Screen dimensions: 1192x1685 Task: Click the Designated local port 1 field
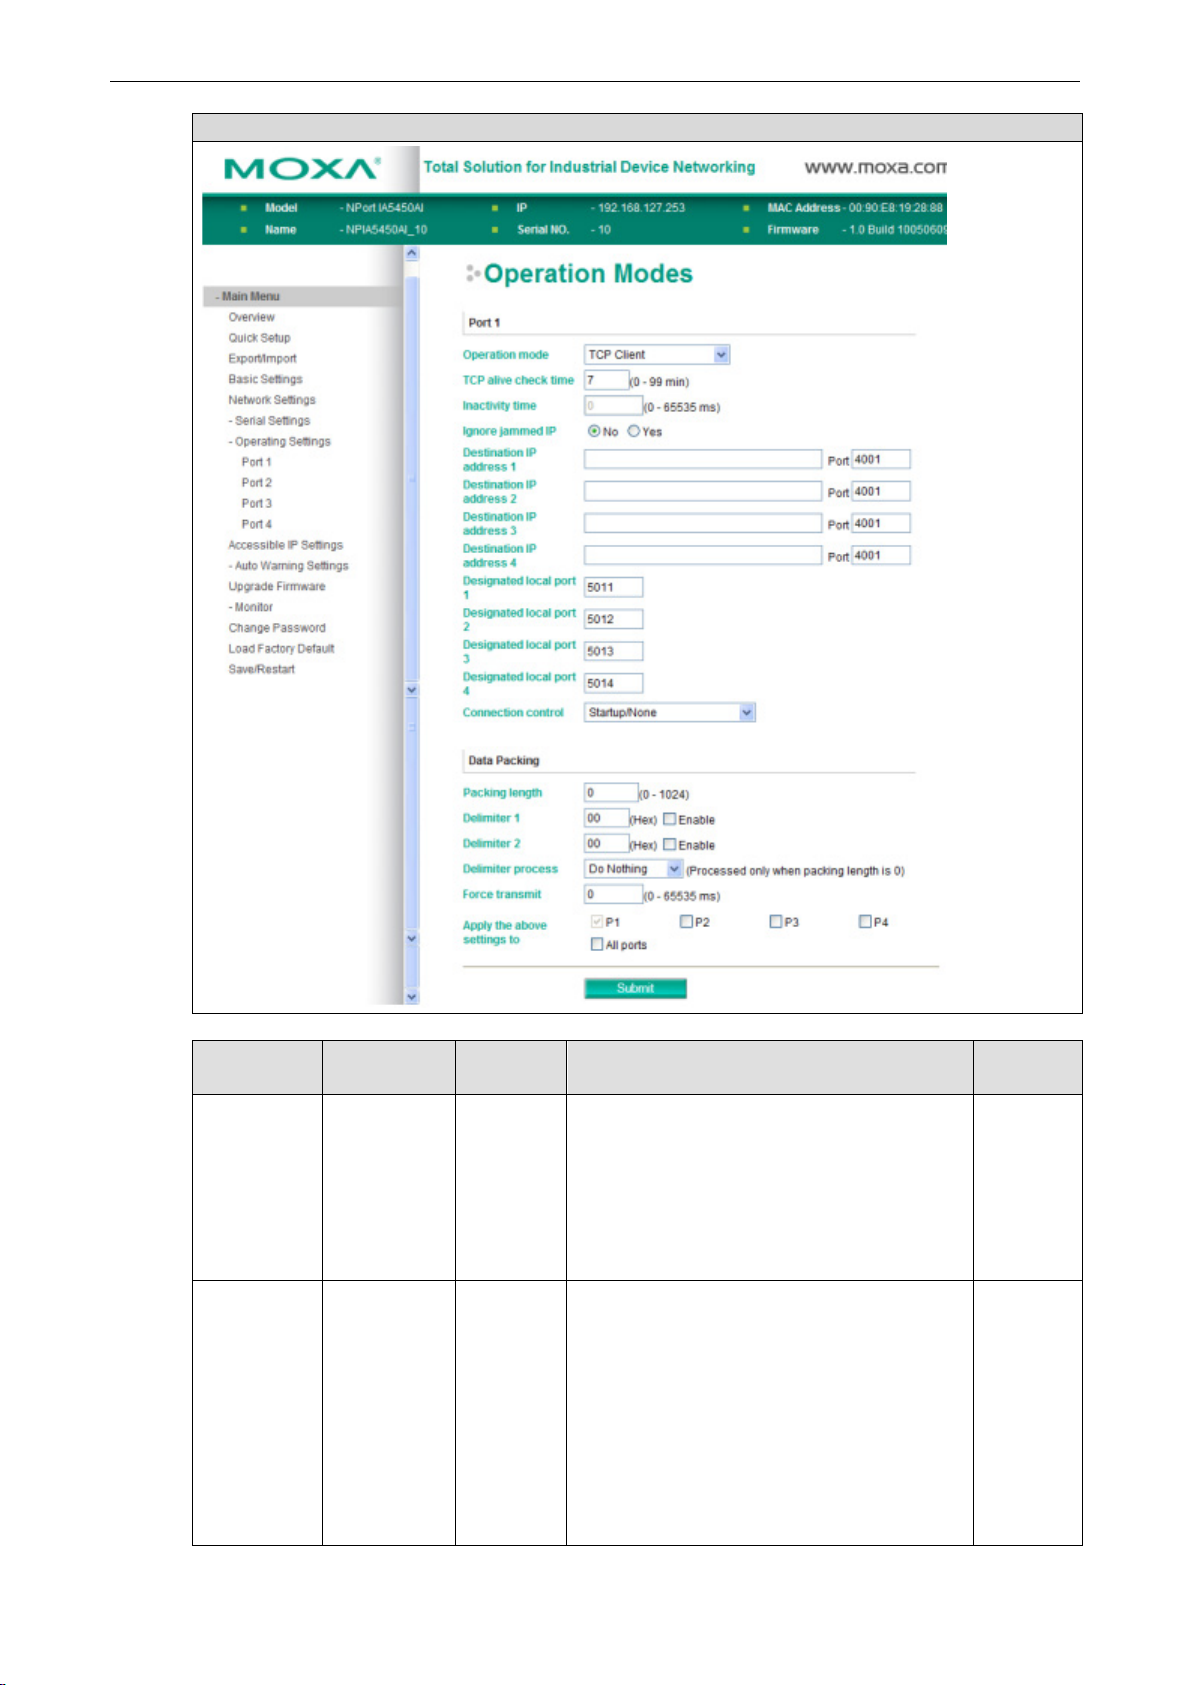tap(613, 588)
